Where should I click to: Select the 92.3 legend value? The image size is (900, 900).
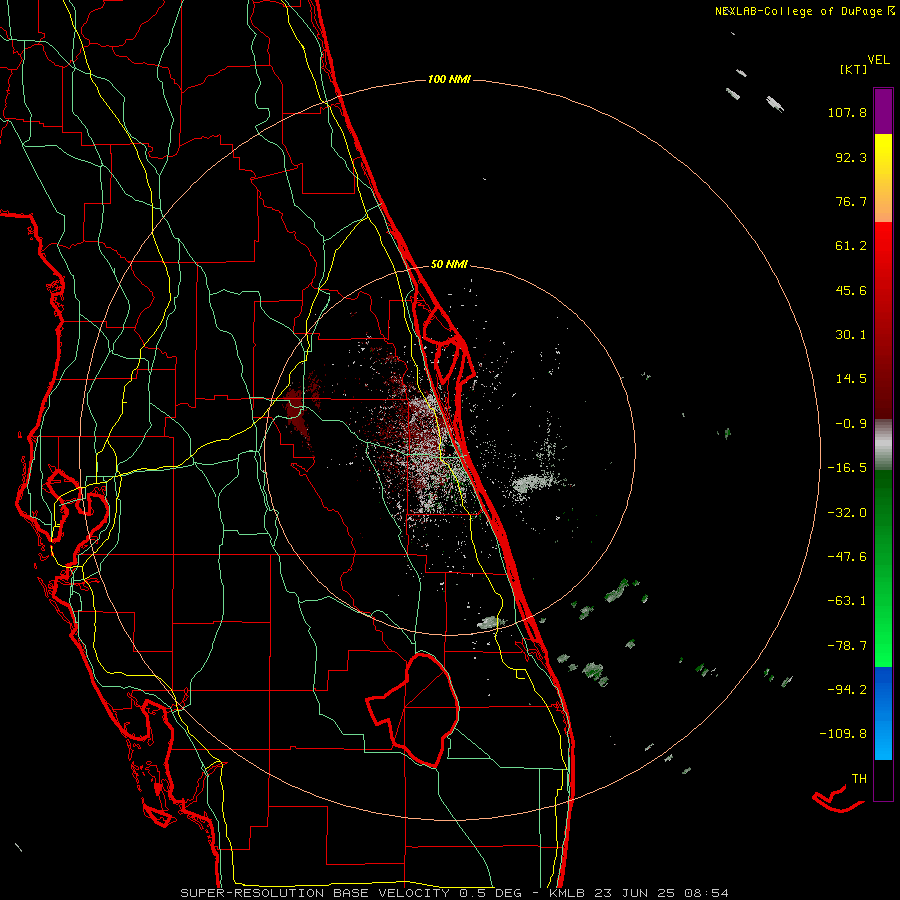click(851, 157)
